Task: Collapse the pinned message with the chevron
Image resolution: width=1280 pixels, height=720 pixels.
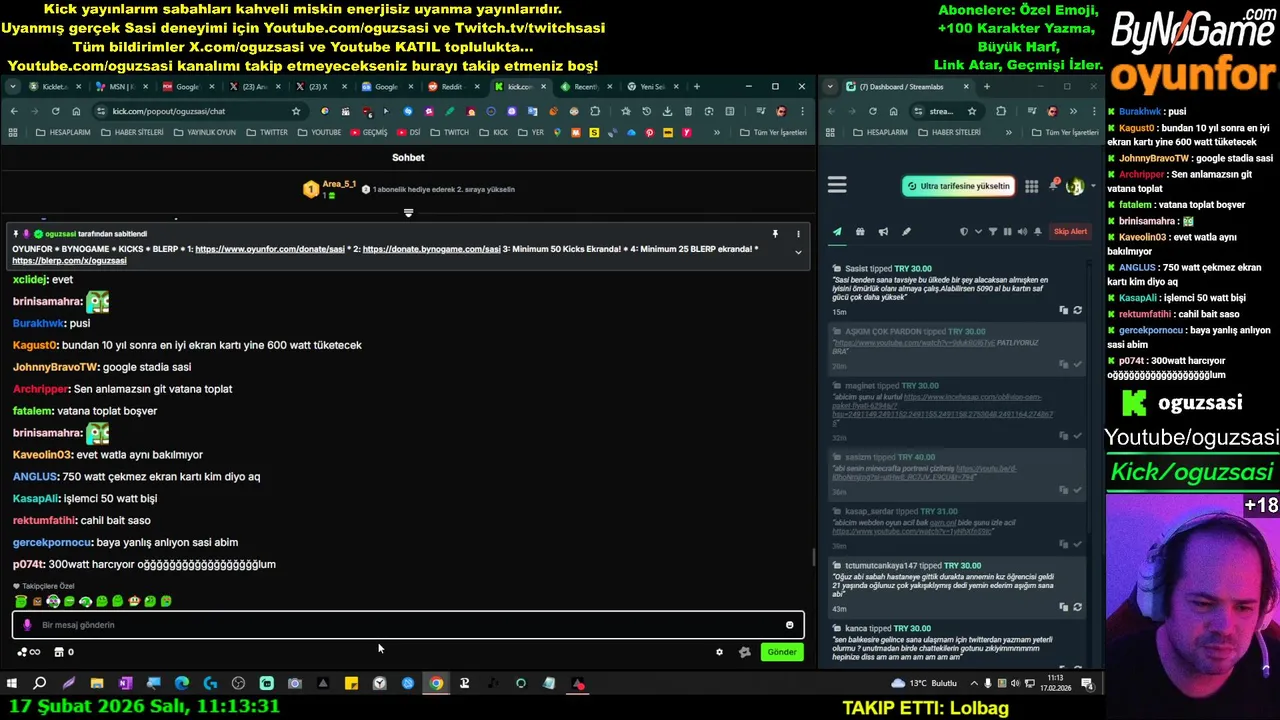Action: 798,252
